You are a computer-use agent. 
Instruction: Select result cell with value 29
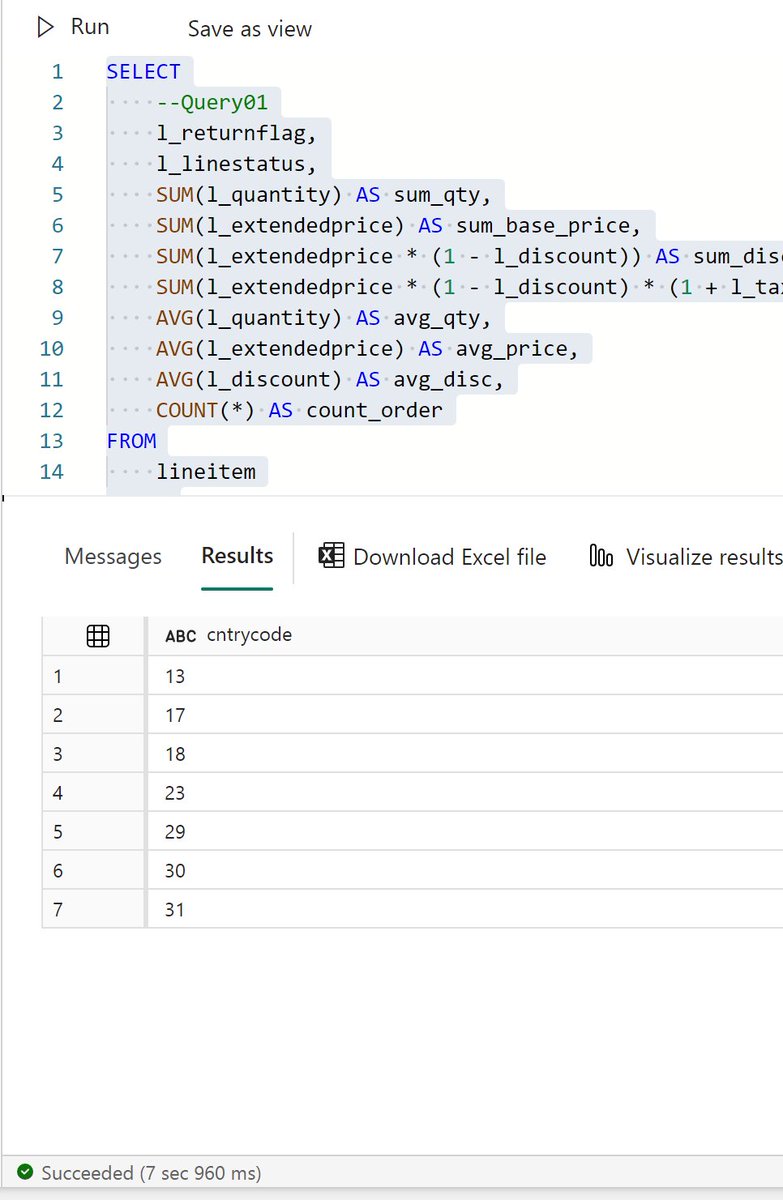[464, 832]
